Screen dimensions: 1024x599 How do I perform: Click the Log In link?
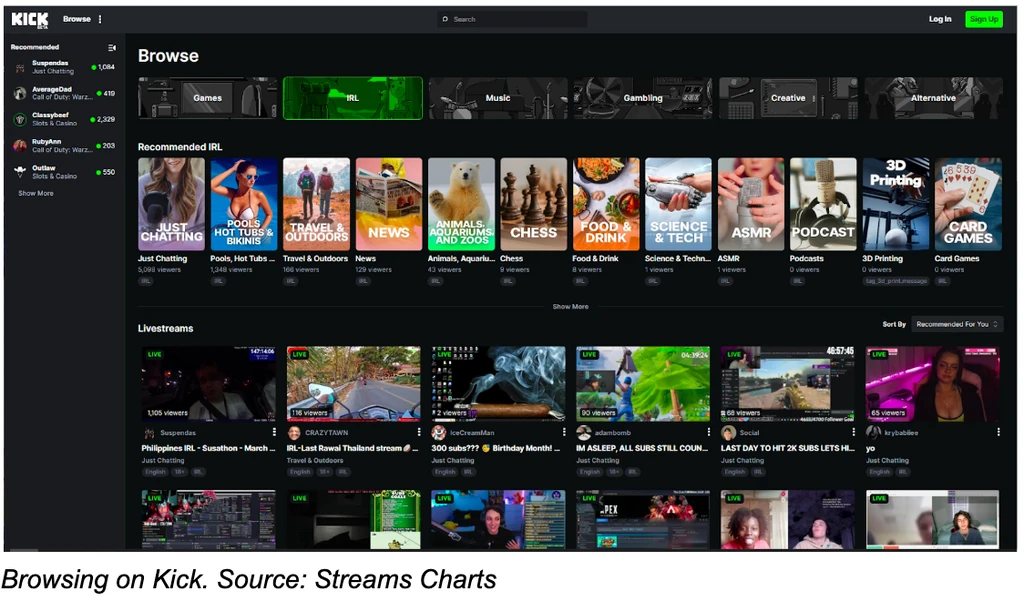(x=940, y=19)
